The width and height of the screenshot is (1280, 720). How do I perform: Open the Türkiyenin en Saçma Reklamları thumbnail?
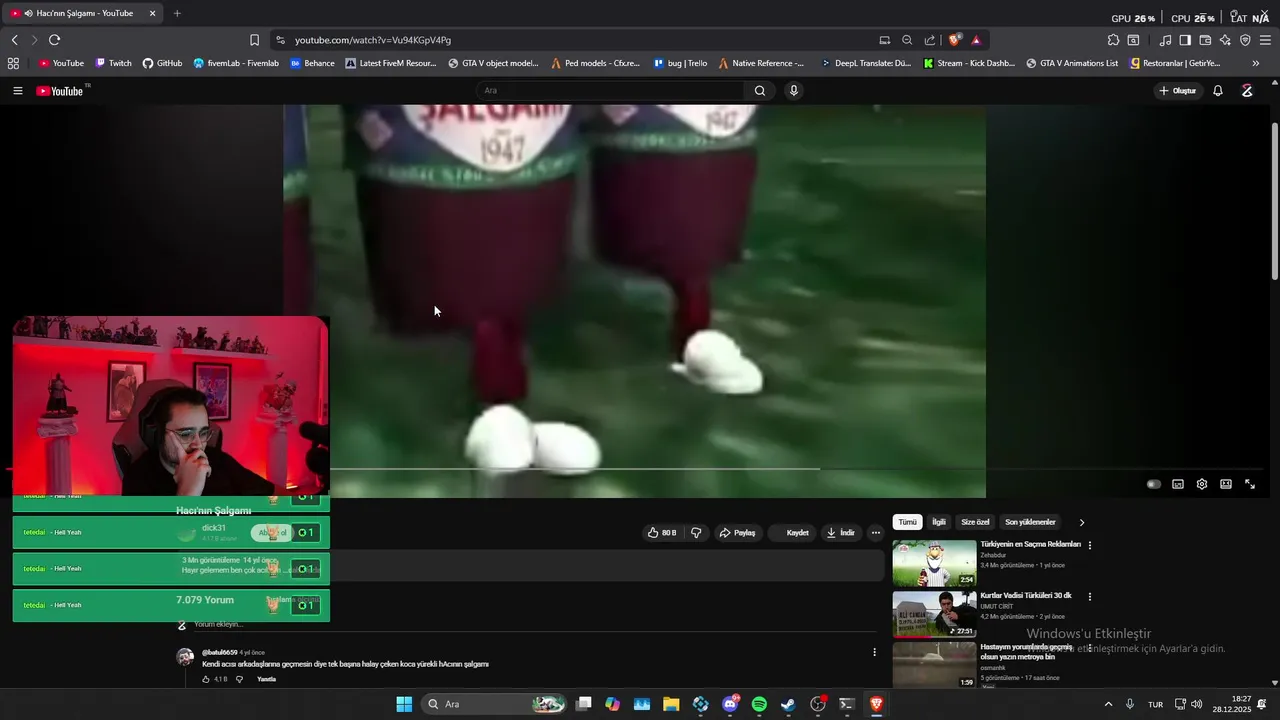pyautogui.click(x=934, y=563)
